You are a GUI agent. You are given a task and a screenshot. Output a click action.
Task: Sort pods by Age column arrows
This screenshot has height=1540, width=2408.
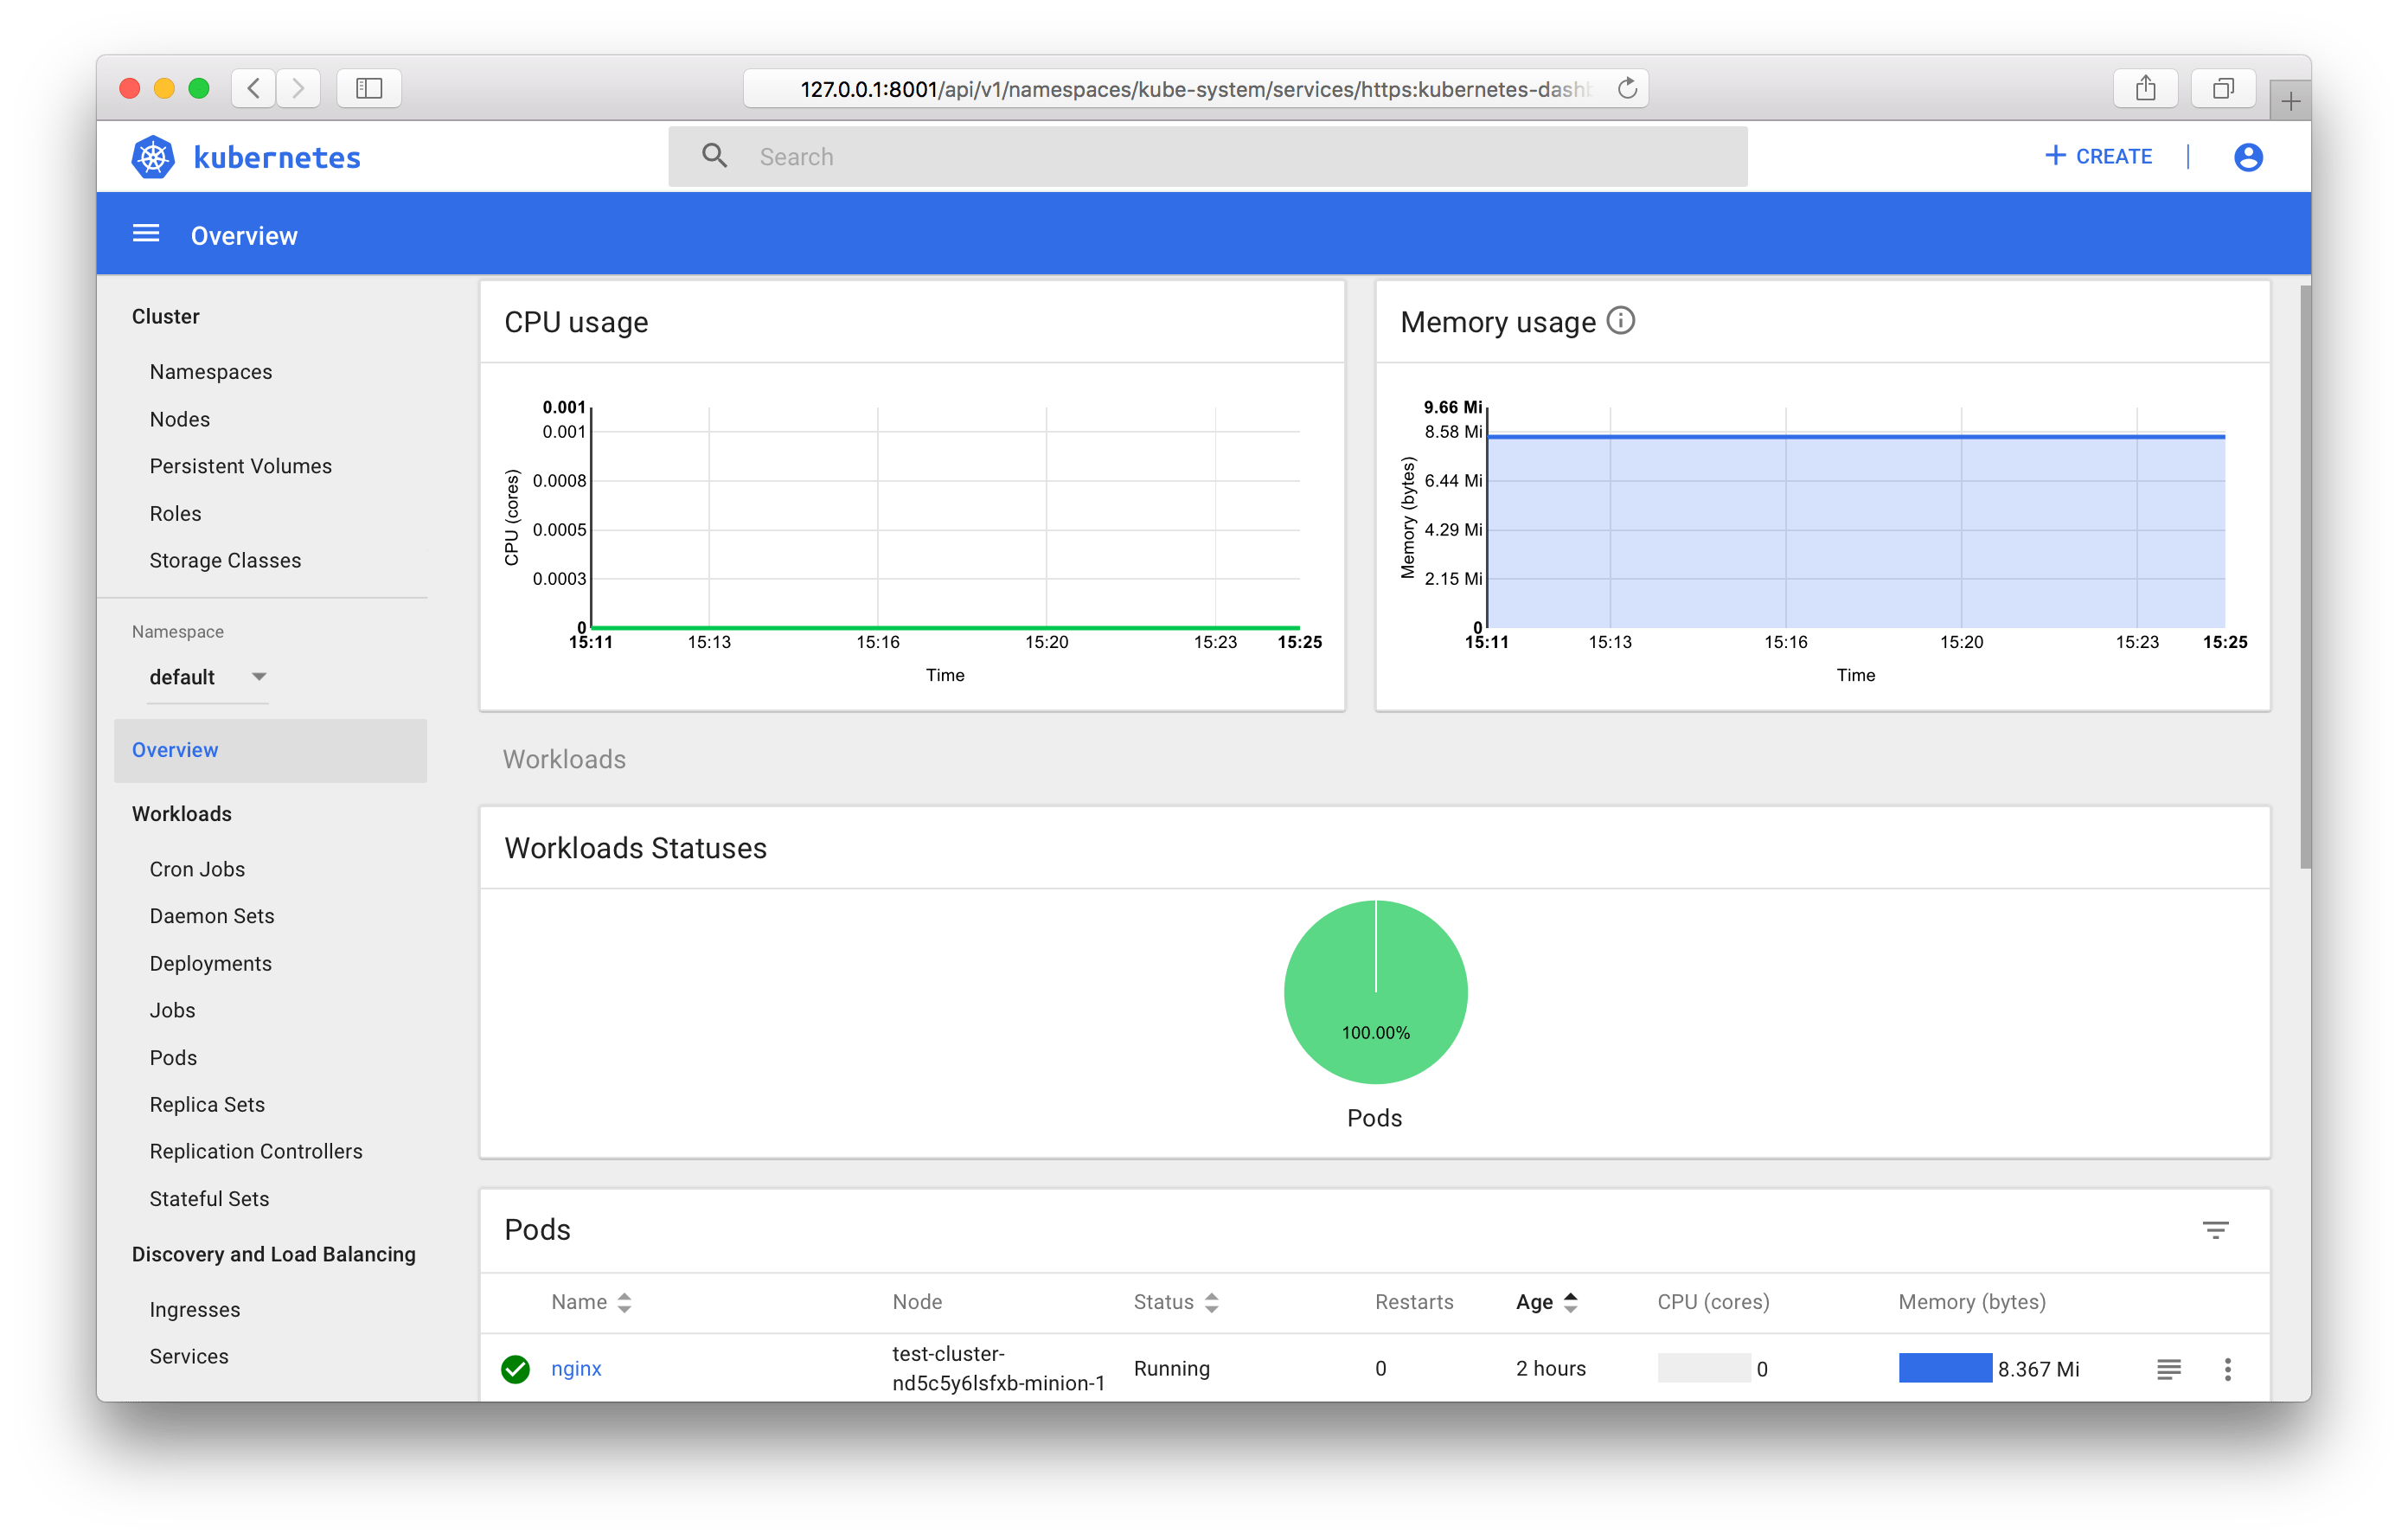point(1570,1302)
